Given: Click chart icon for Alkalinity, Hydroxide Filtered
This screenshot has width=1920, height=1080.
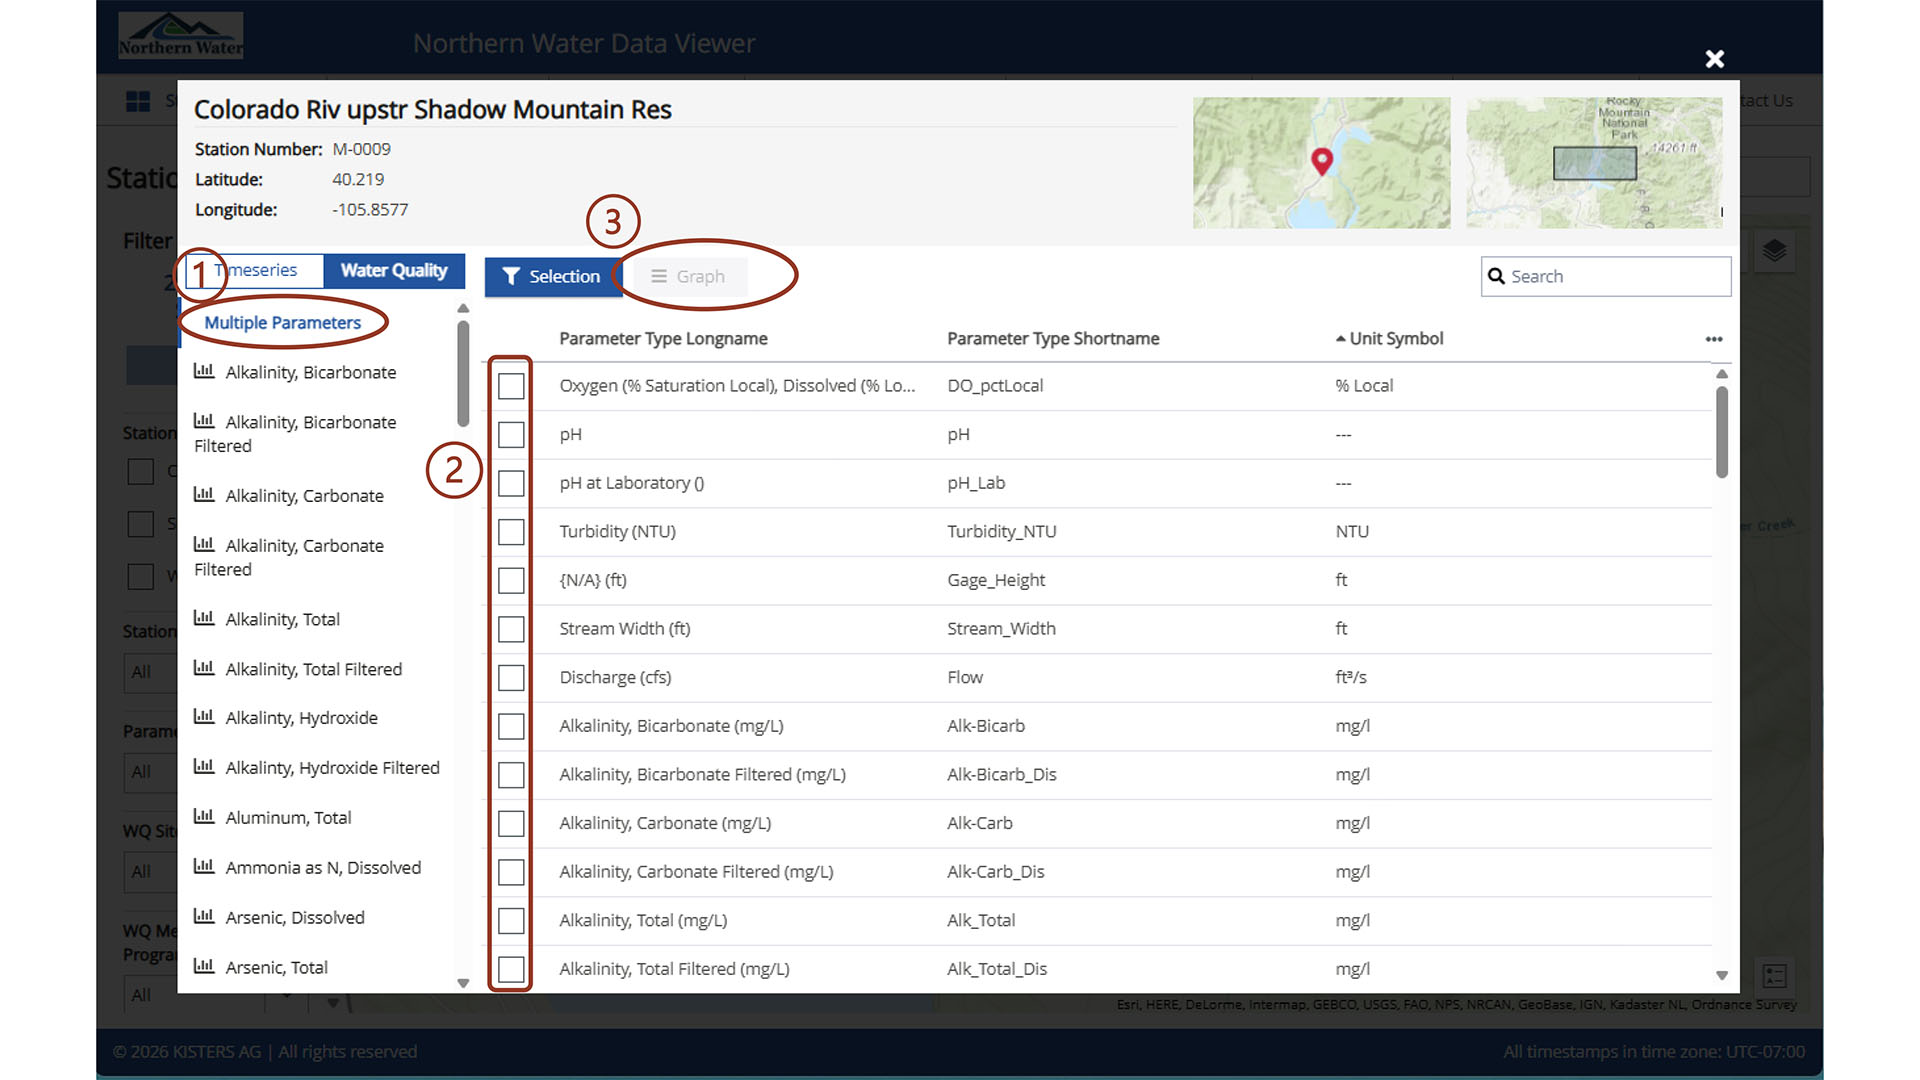Looking at the screenshot, I should 204,766.
